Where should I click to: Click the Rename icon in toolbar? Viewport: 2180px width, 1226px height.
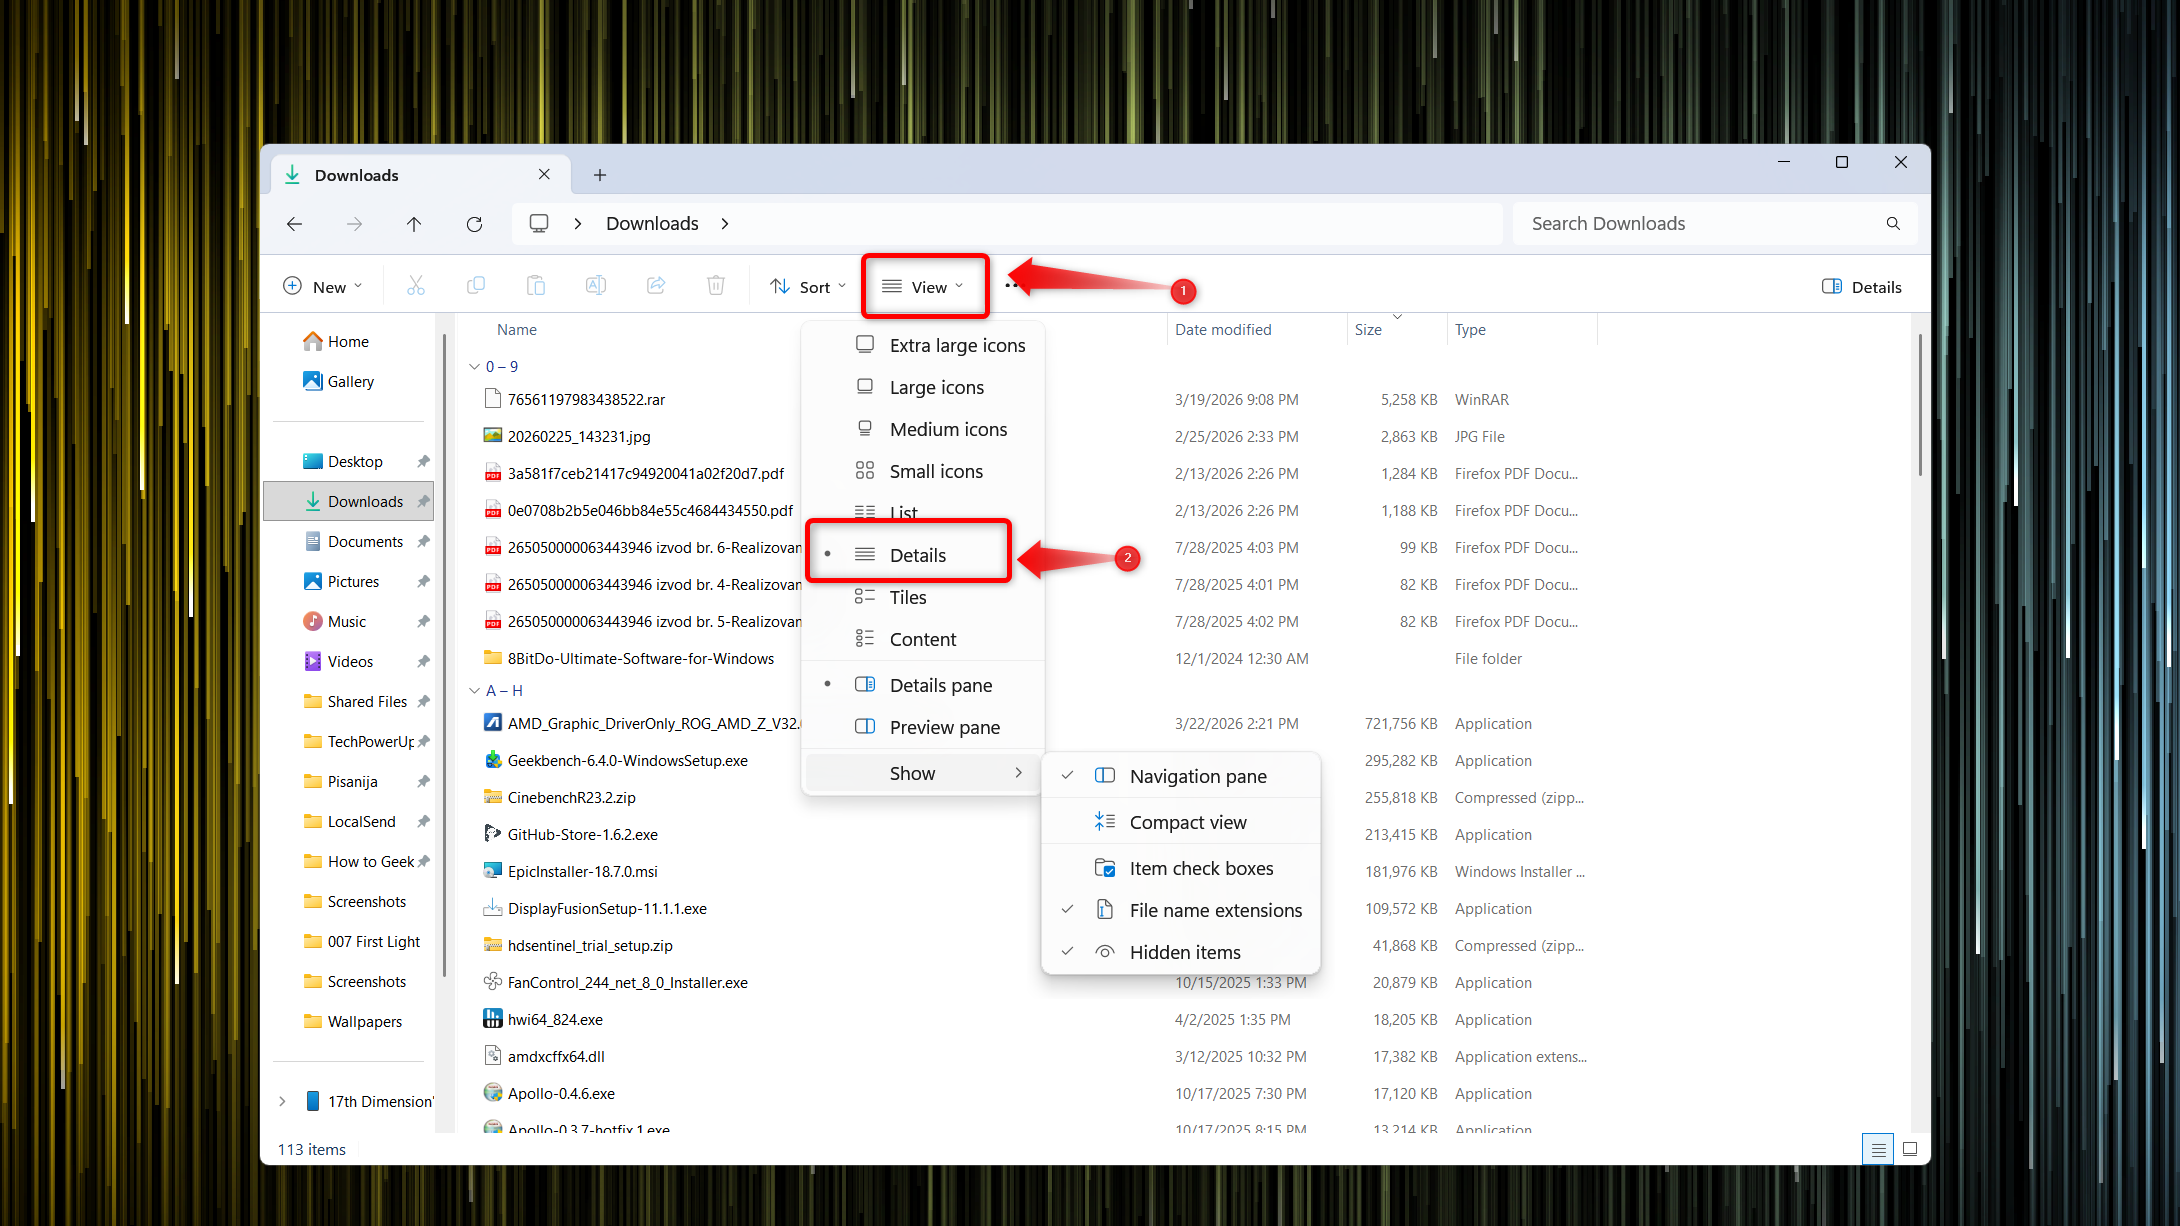click(x=596, y=286)
